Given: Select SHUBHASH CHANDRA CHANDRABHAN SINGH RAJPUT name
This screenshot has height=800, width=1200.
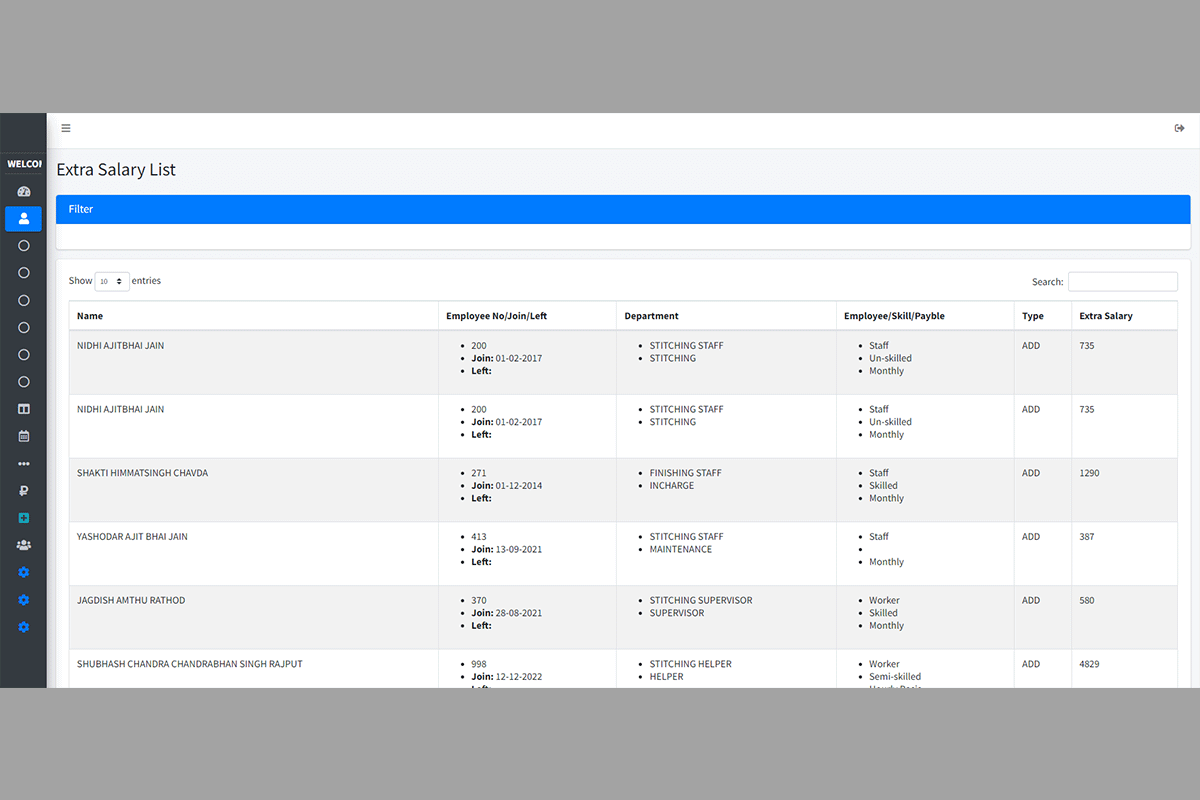Looking at the screenshot, I should tap(189, 664).
